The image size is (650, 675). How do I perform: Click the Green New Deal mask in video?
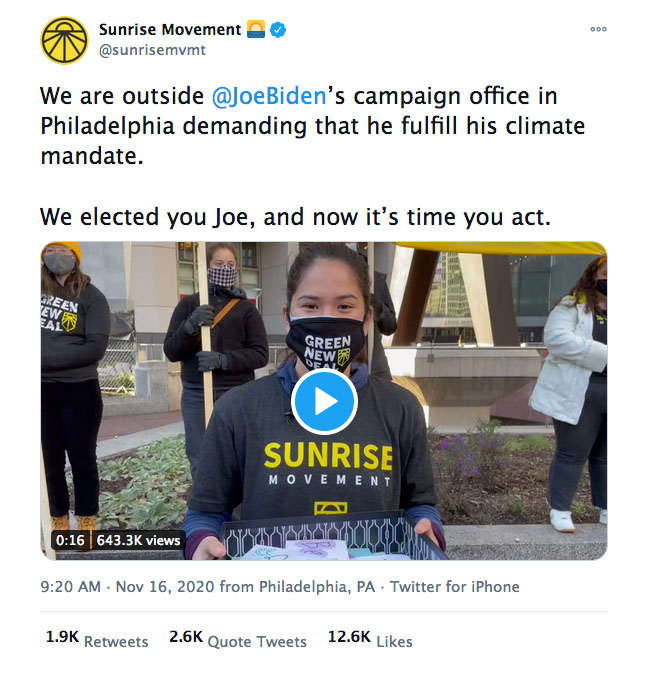[326, 344]
